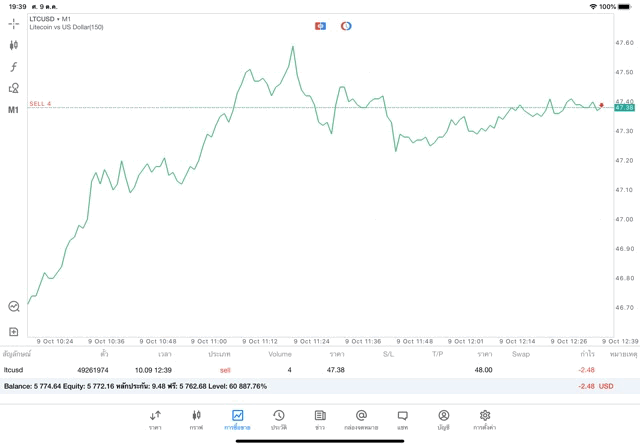Open the Mailbox tab at-sign icon
Image resolution: width=640 pixels, height=447 pixels.
click(x=361, y=420)
